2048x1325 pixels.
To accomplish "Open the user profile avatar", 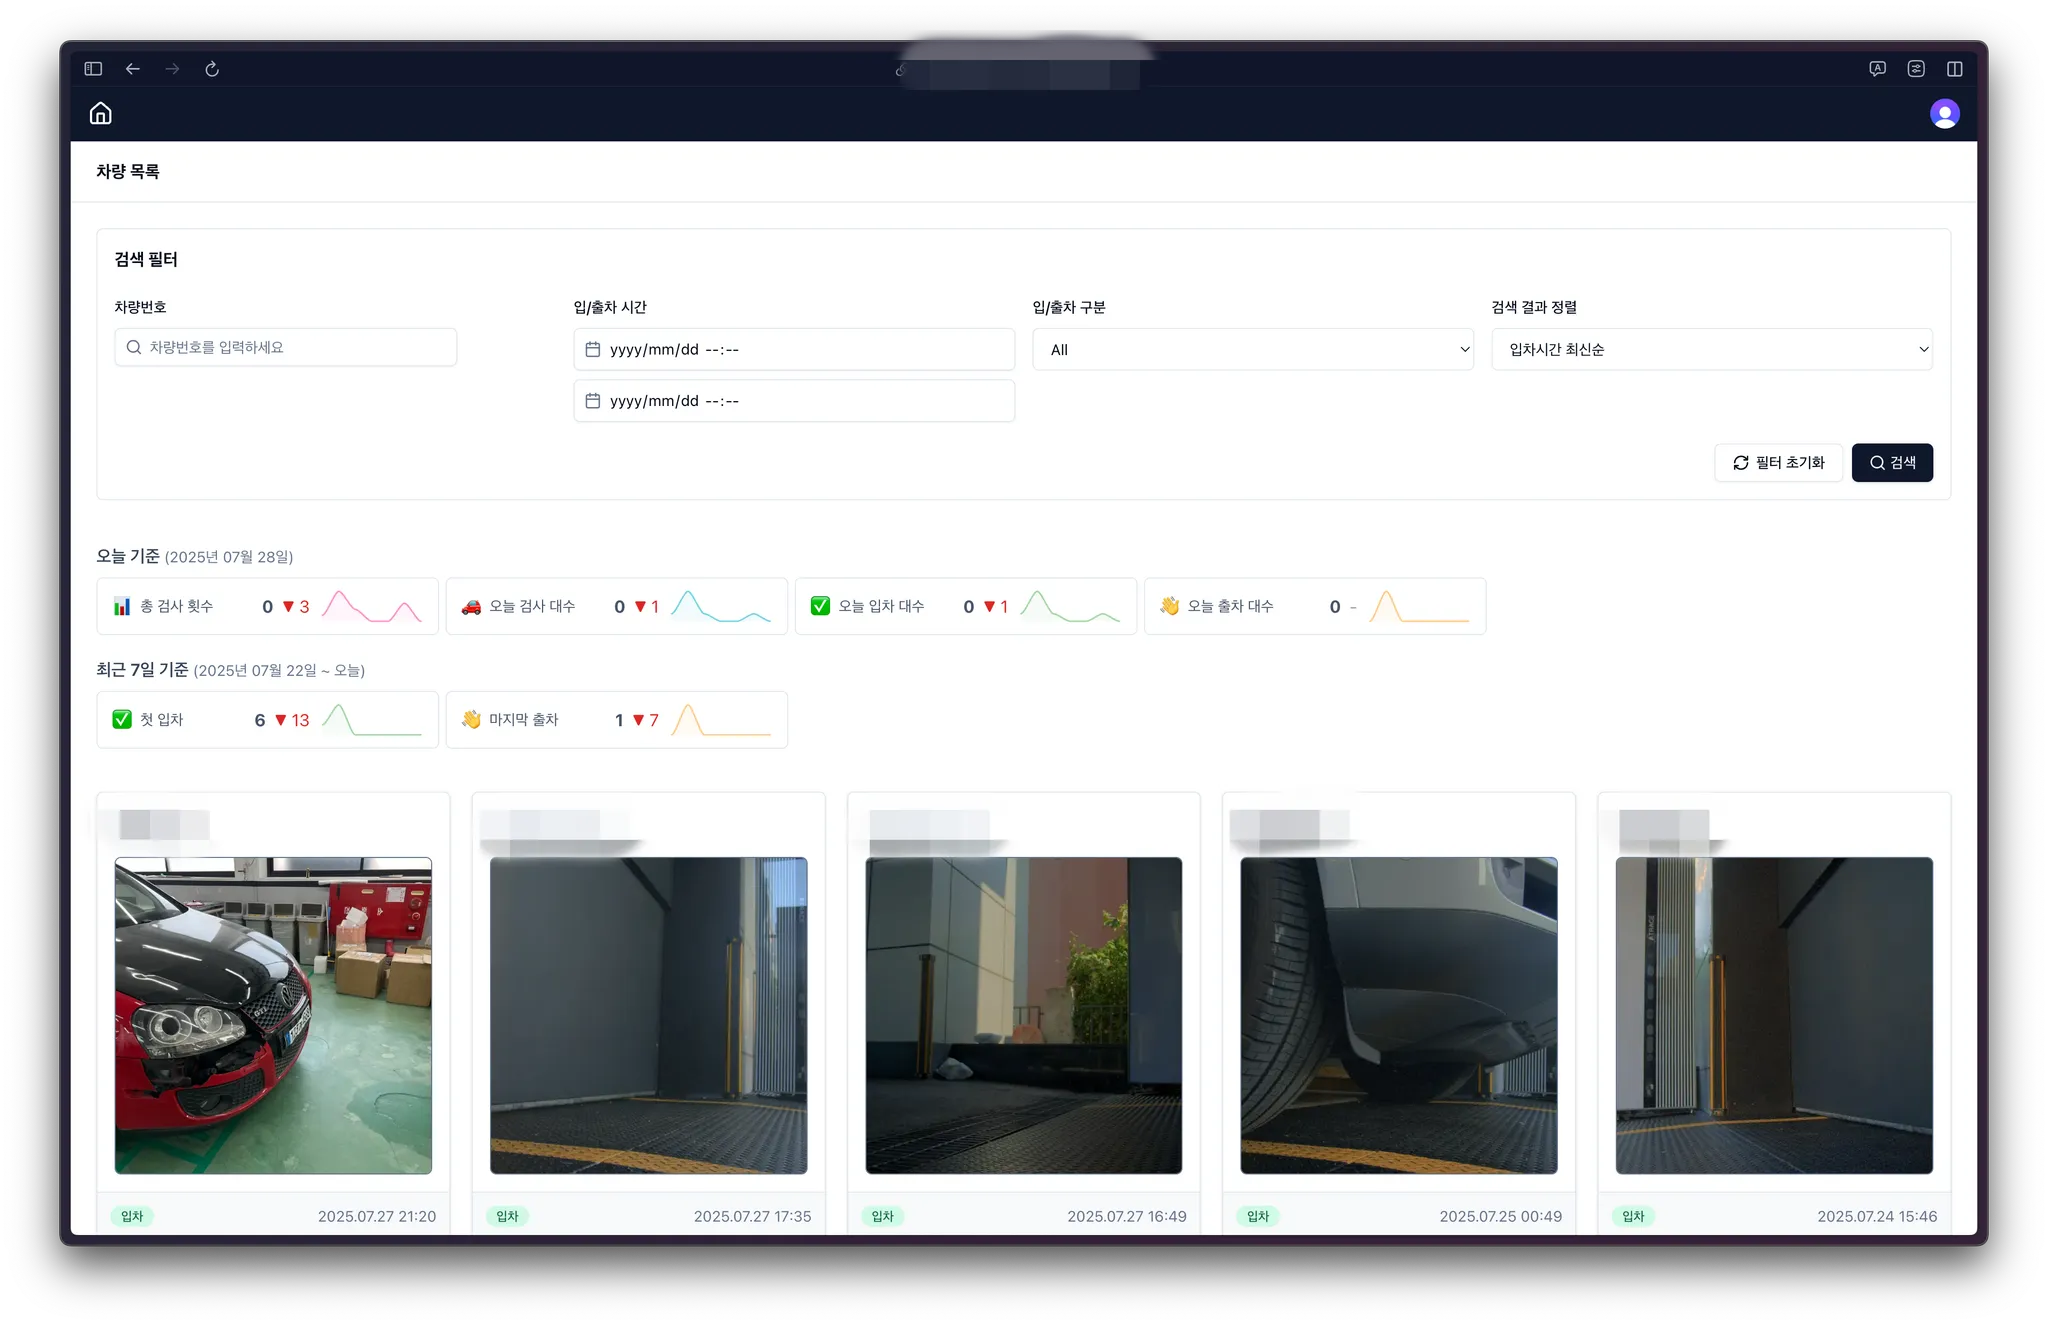I will tap(1944, 114).
